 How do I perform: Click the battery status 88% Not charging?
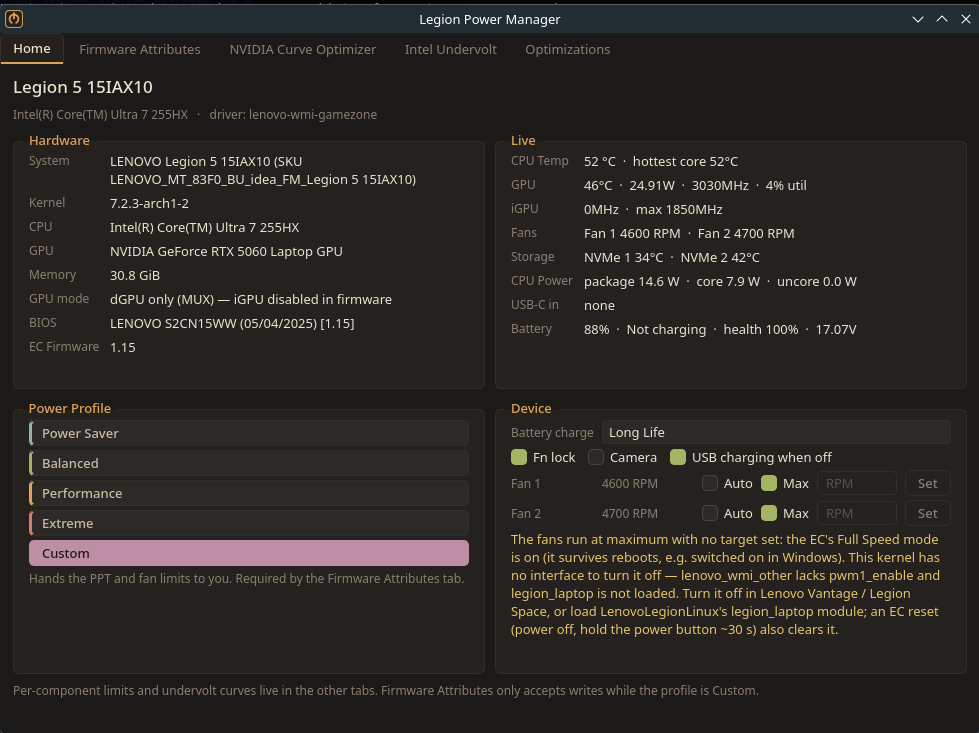coord(645,330)
